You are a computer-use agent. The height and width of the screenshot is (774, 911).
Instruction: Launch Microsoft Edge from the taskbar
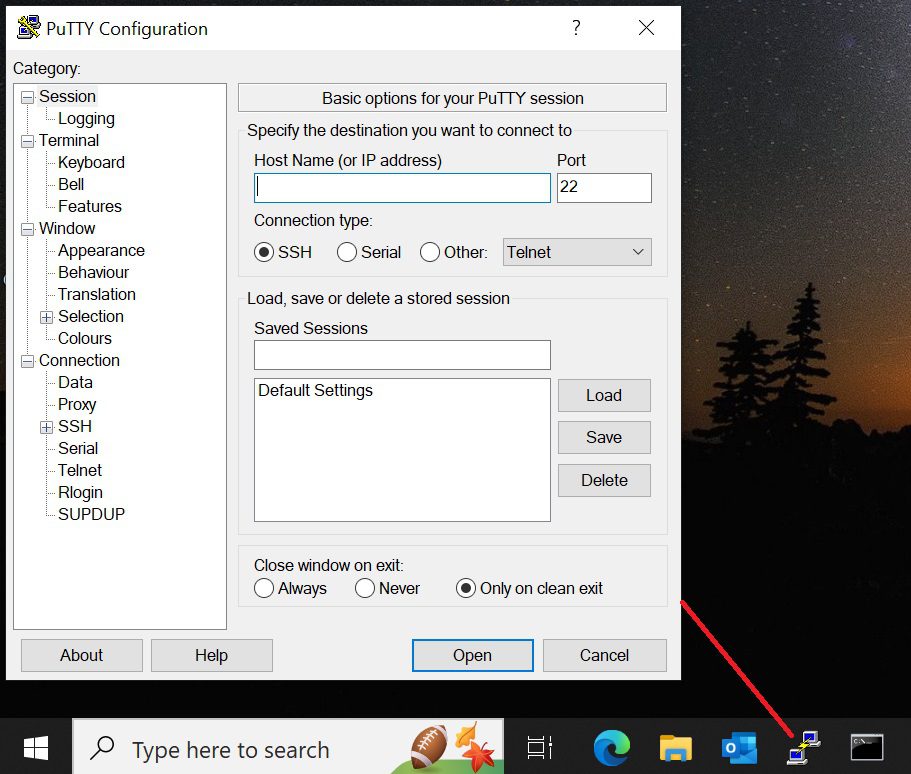612,747
